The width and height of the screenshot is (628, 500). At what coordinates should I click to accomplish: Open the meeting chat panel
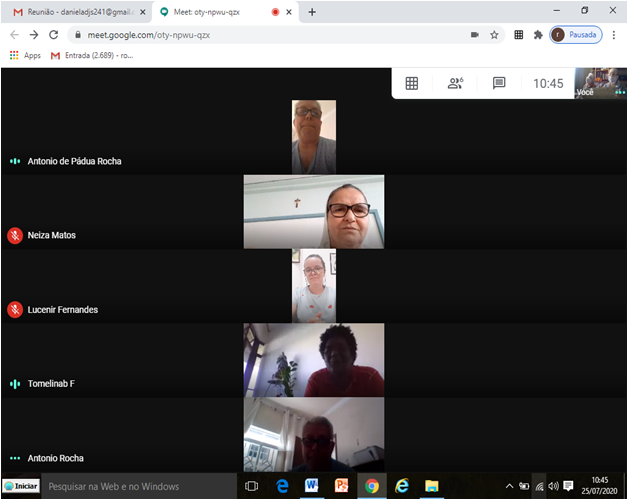499,84
